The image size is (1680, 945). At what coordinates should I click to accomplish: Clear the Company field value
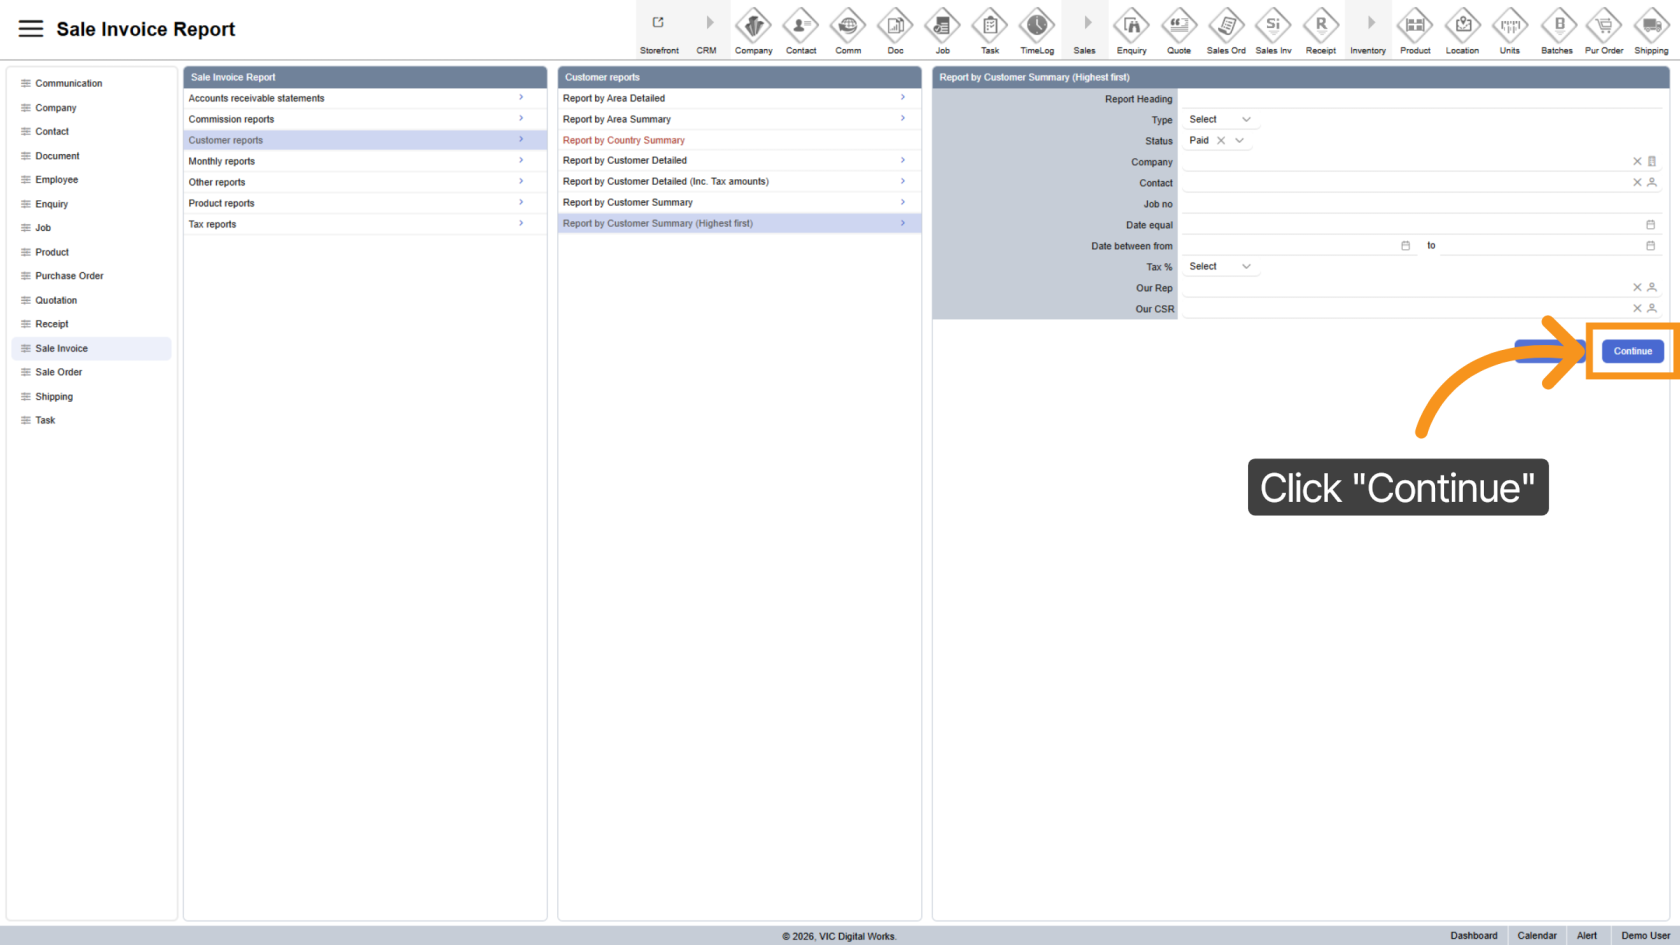pyautogui.click(x=1637, y=162)
